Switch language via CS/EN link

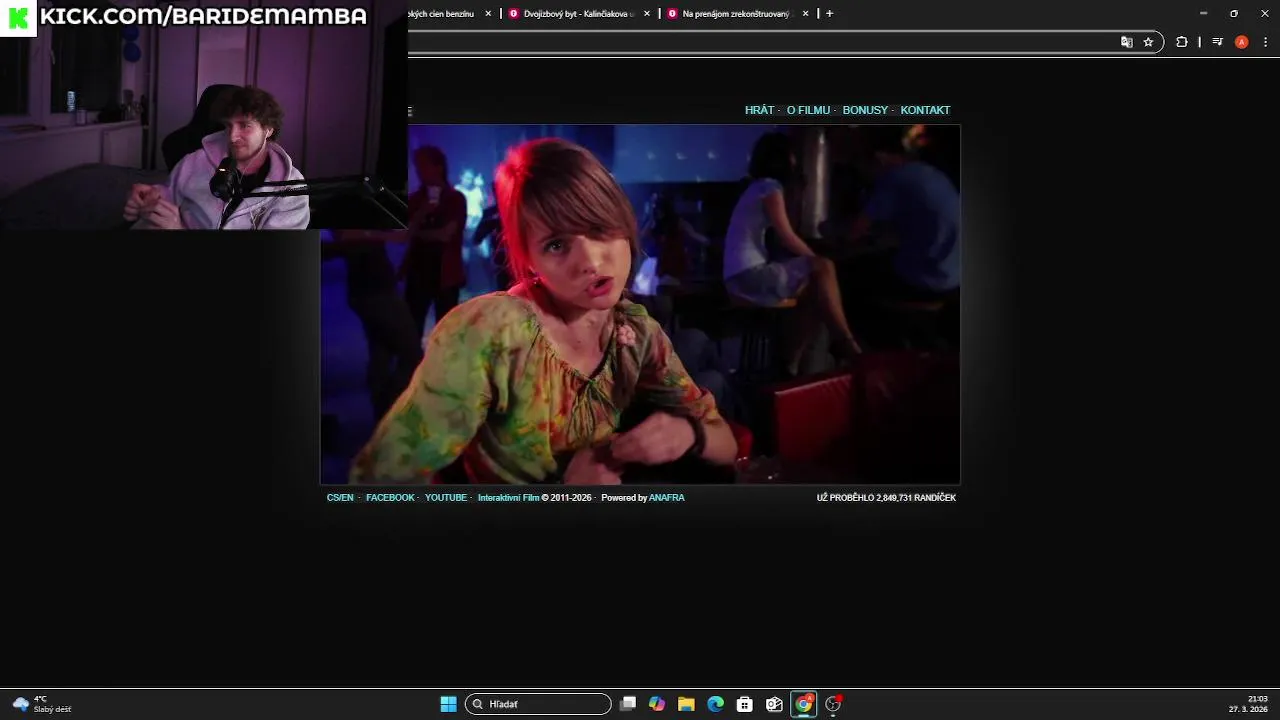pos(340,497)
